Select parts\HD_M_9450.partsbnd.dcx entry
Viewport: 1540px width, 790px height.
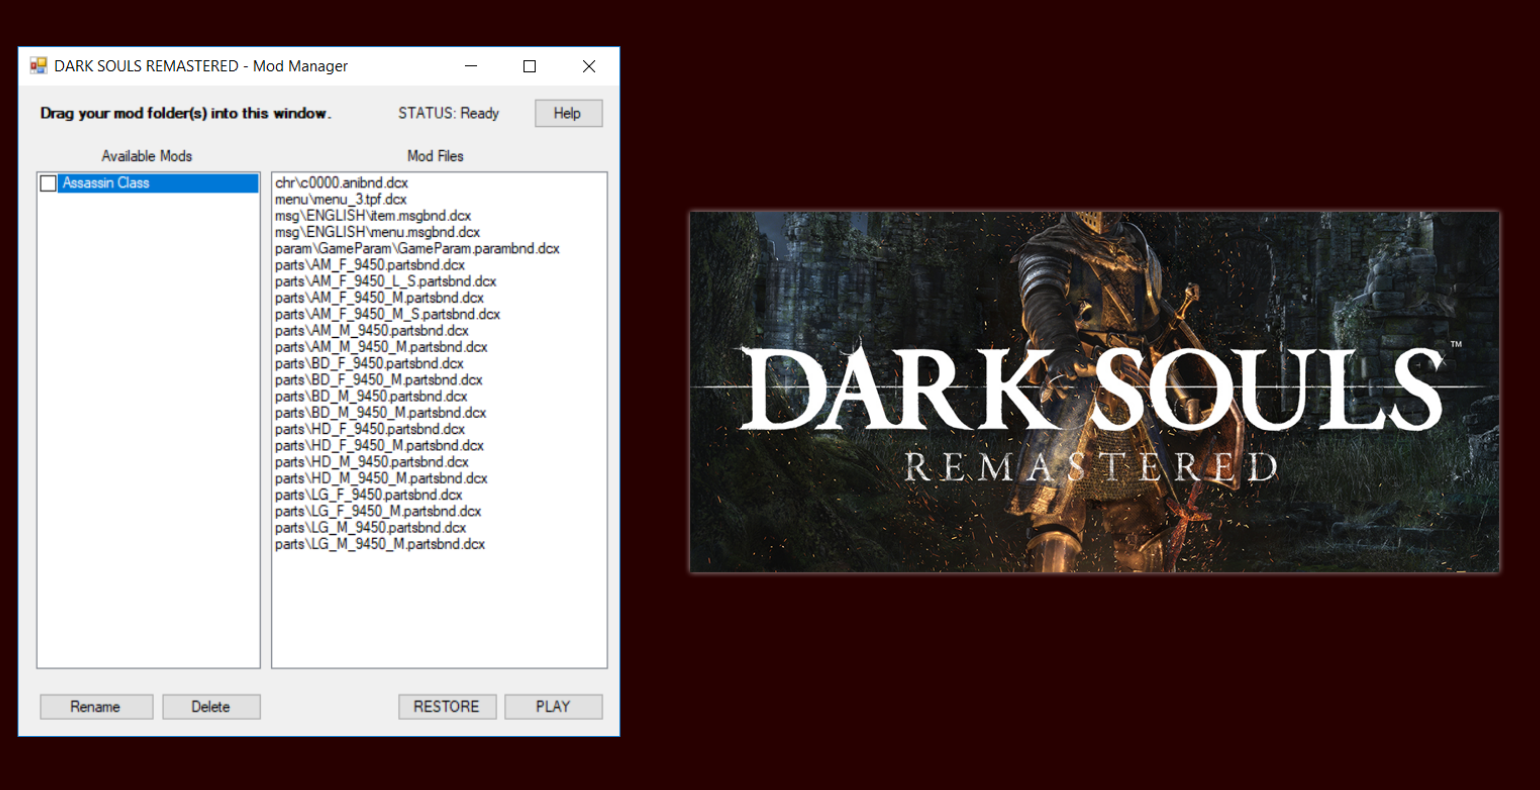pyautogui.click(x=372, y=462)
